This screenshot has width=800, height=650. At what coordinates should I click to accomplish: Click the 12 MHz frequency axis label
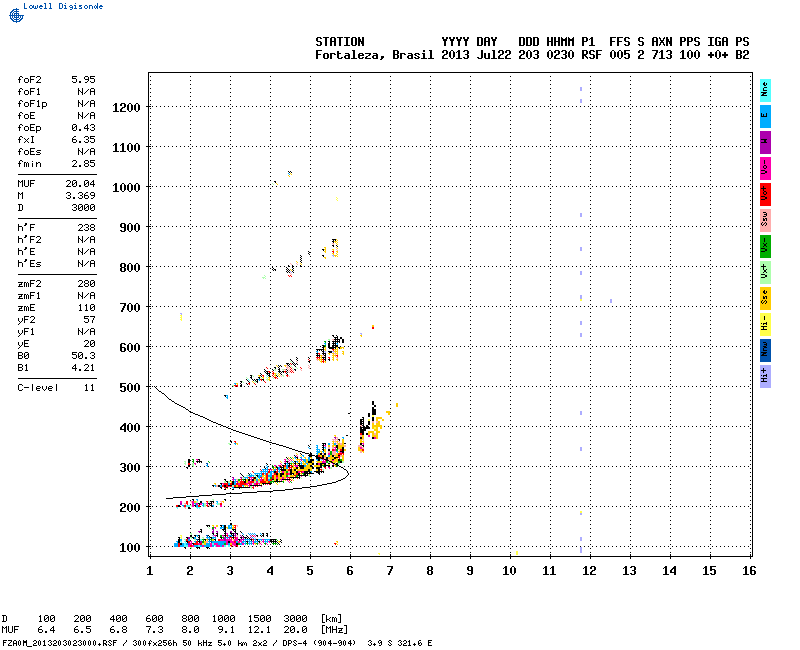(x=589, y=571)
